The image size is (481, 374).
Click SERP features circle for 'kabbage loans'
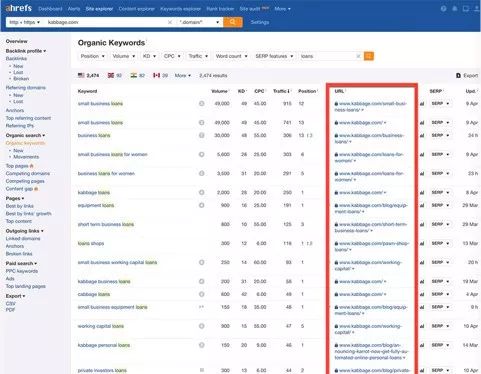[x=202, y=192]
